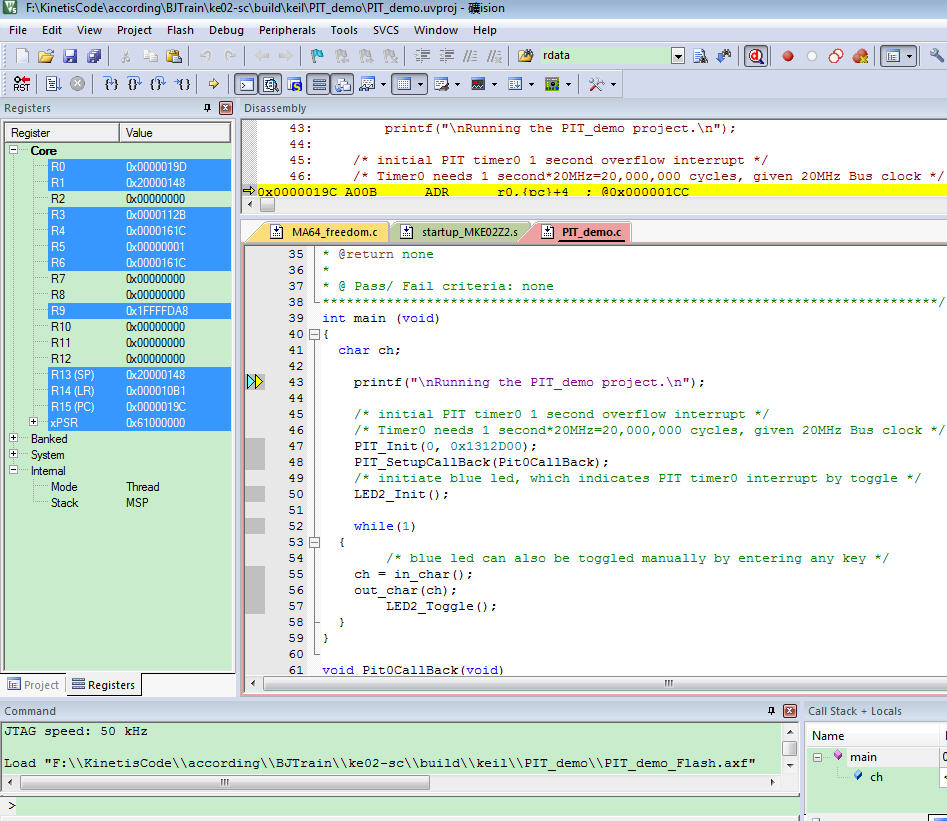This screenshot has width=947, height=821.
Task: Open Serial windows dropdown arrow
Action: [457, 85]
